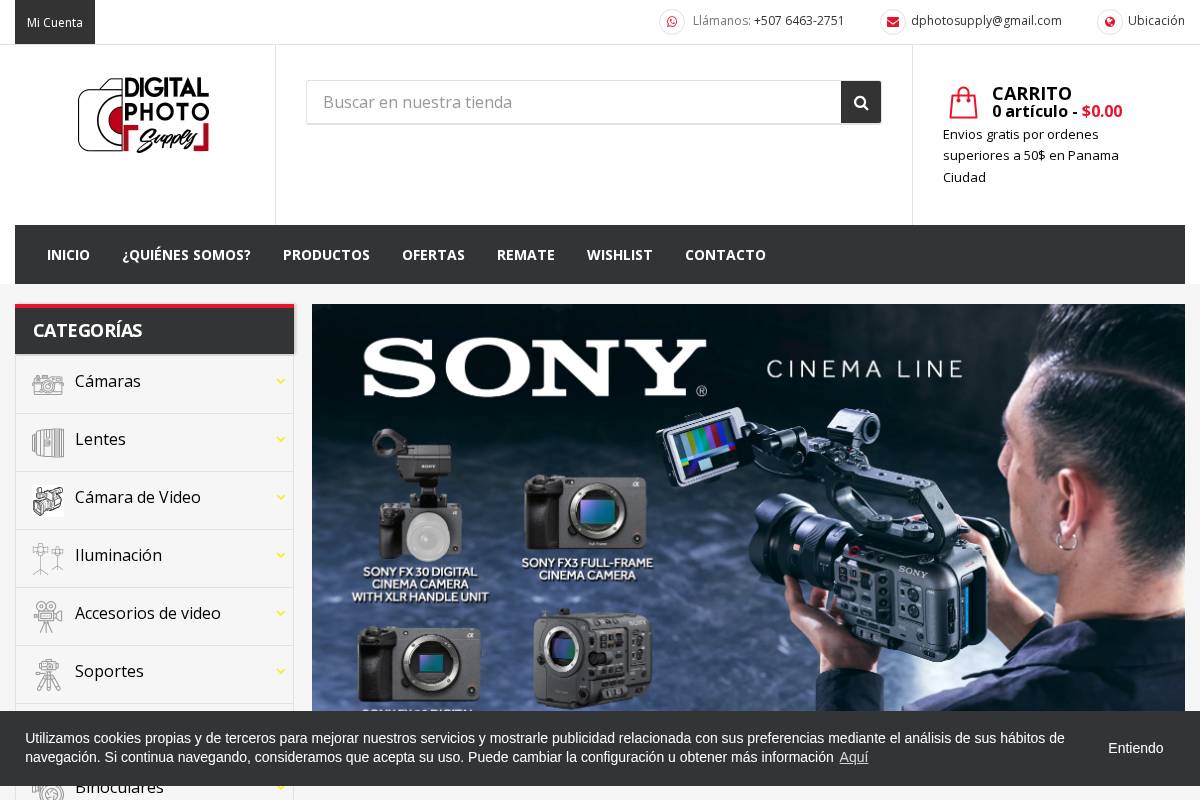Open the Ubicación globe icon
1200x800 pixels.
[1110, 21]
